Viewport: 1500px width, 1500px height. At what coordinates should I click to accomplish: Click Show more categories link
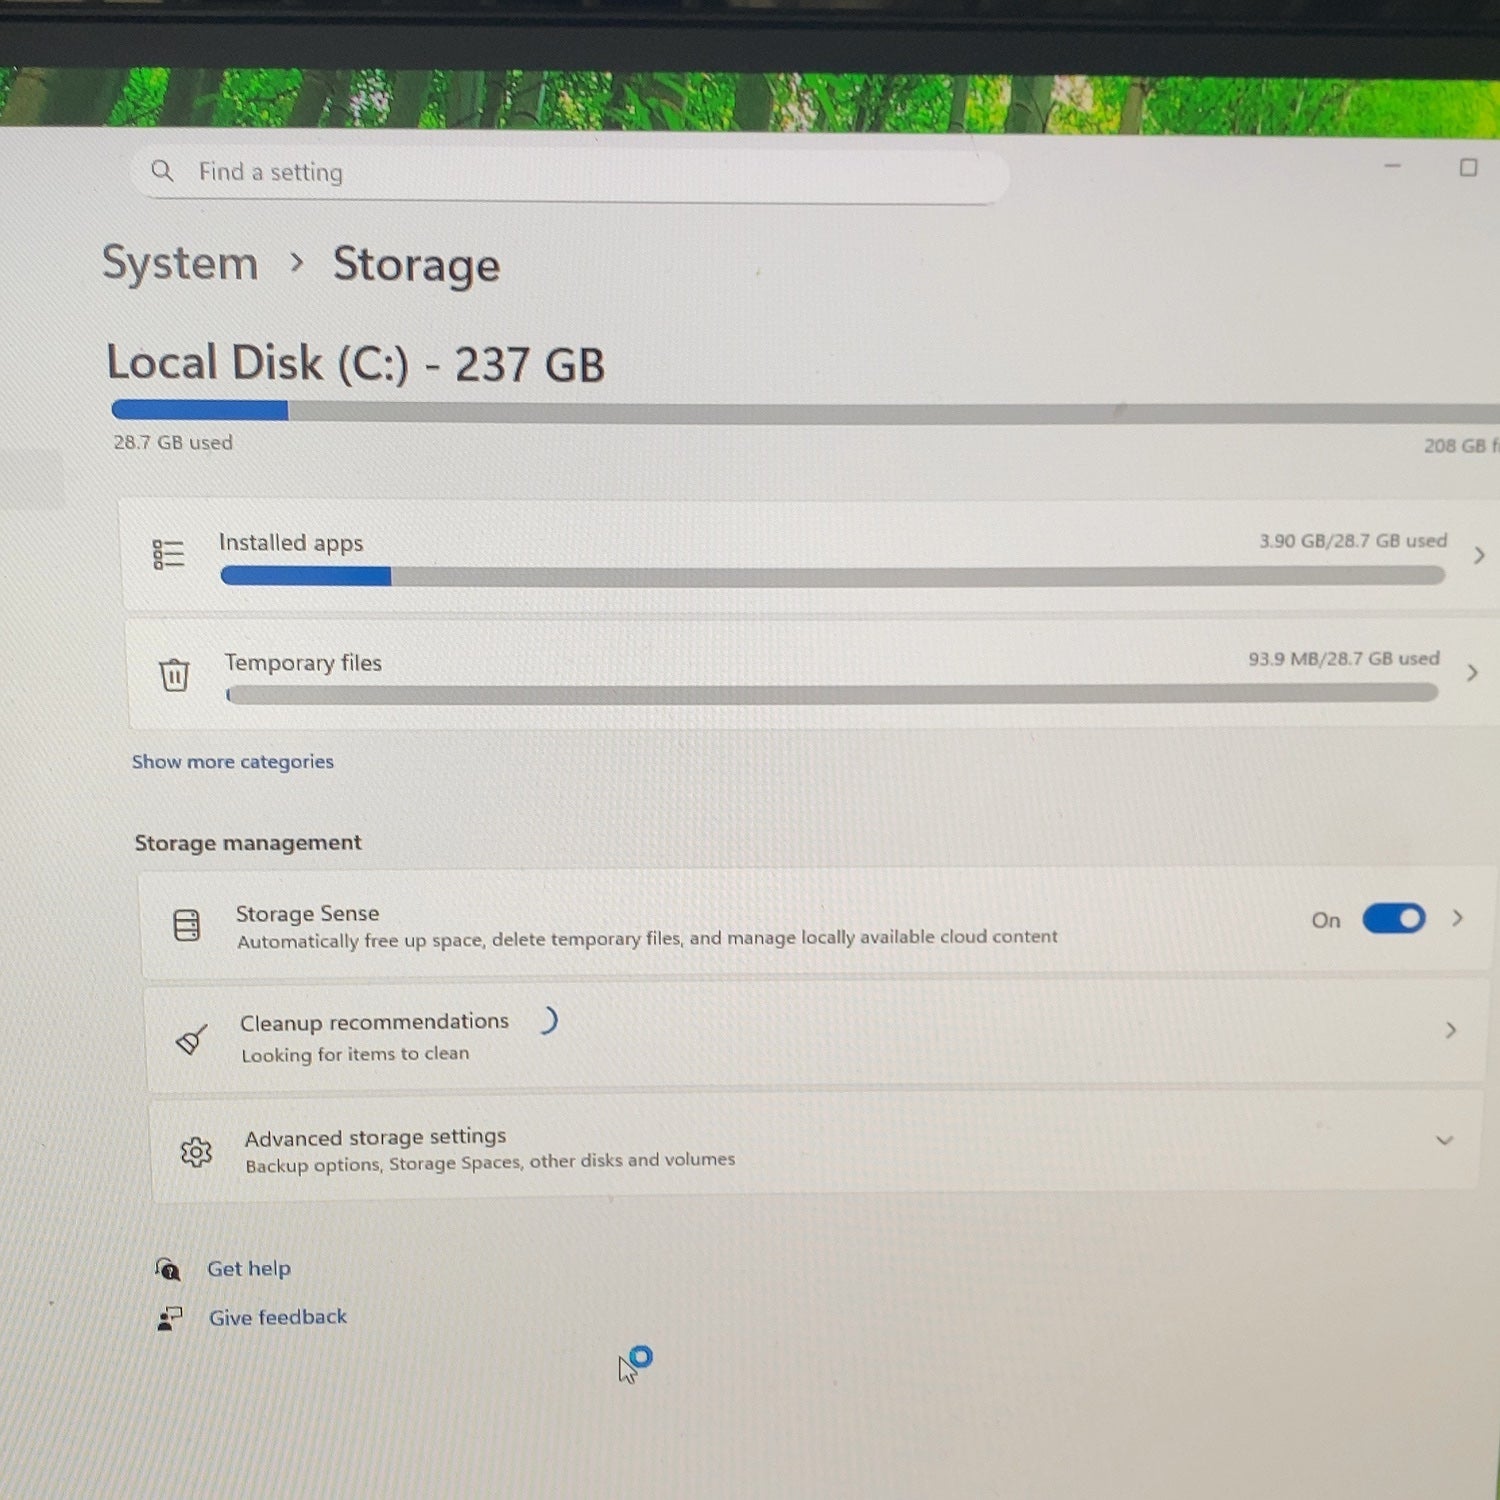[x=233, y=762]
